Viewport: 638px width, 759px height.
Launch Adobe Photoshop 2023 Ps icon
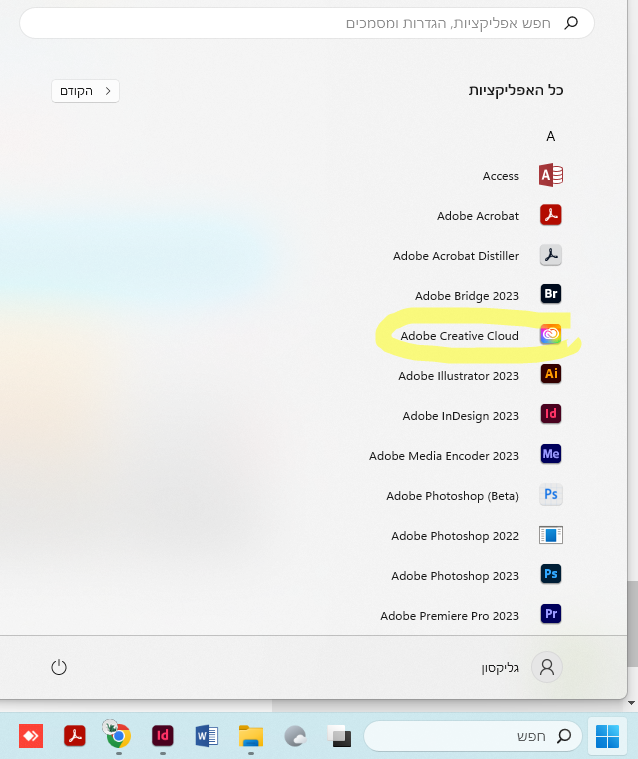coord(551,574)
